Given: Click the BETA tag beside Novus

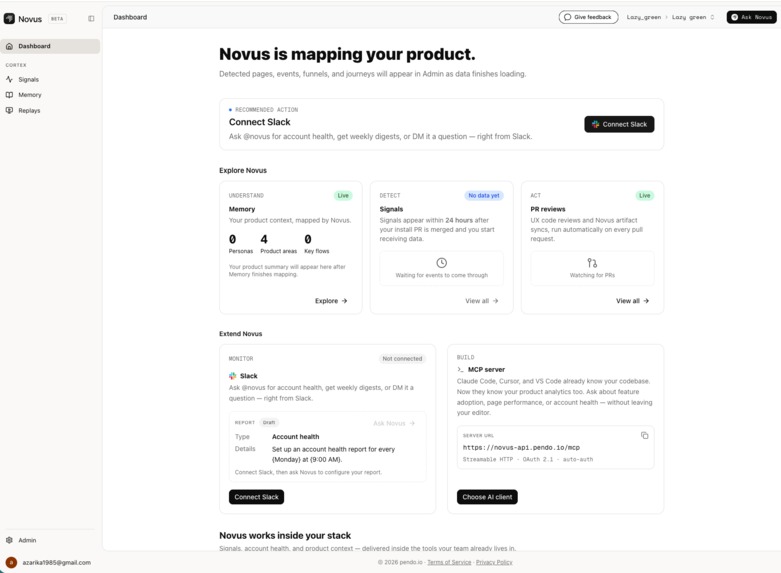Looking at the screenshot, I should [x=57, y=18].
